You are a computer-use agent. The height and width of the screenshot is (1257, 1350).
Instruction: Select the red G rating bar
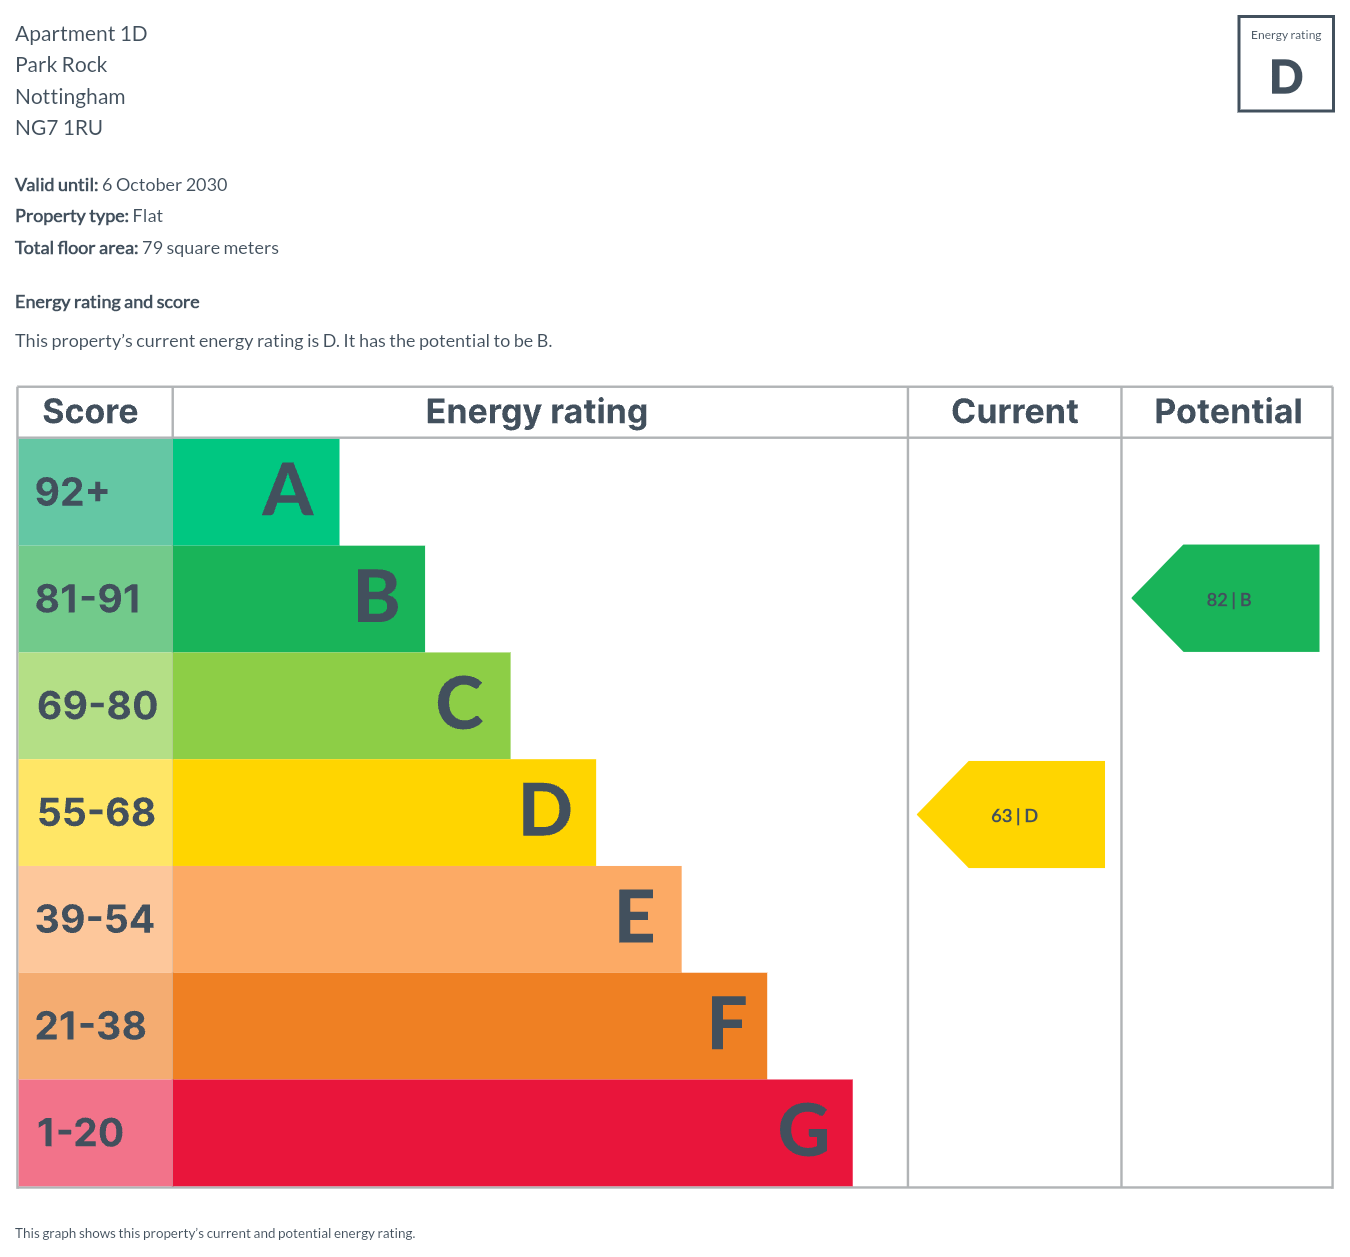tap(512, 1133)
